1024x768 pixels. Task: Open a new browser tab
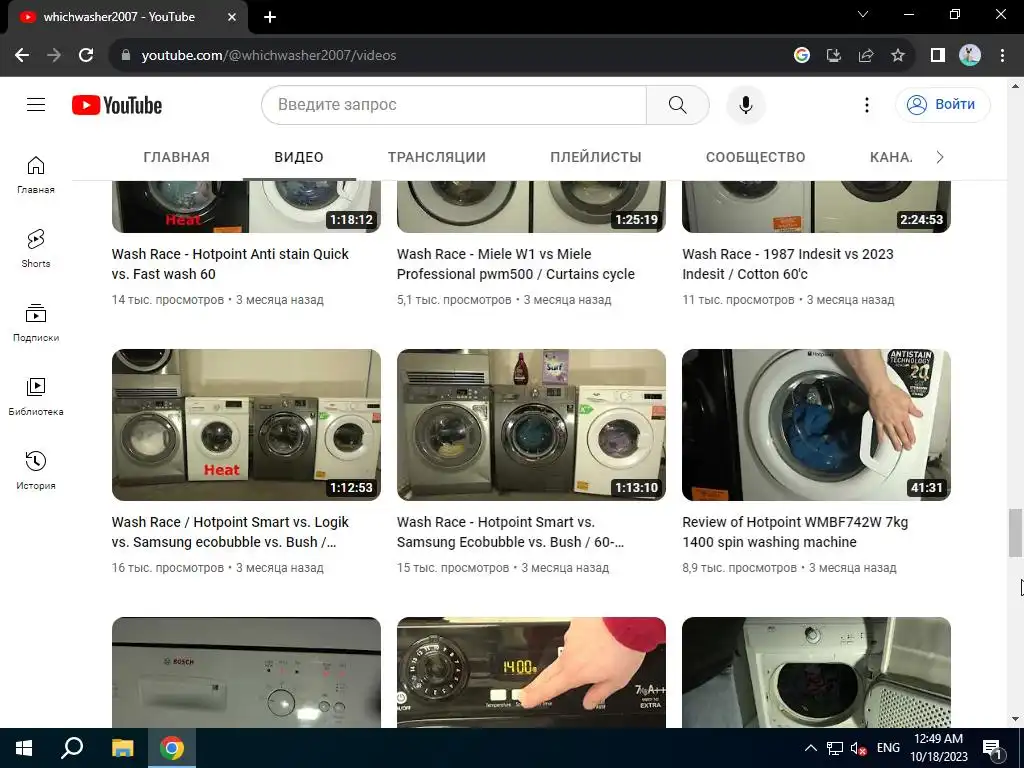[270, 17]
